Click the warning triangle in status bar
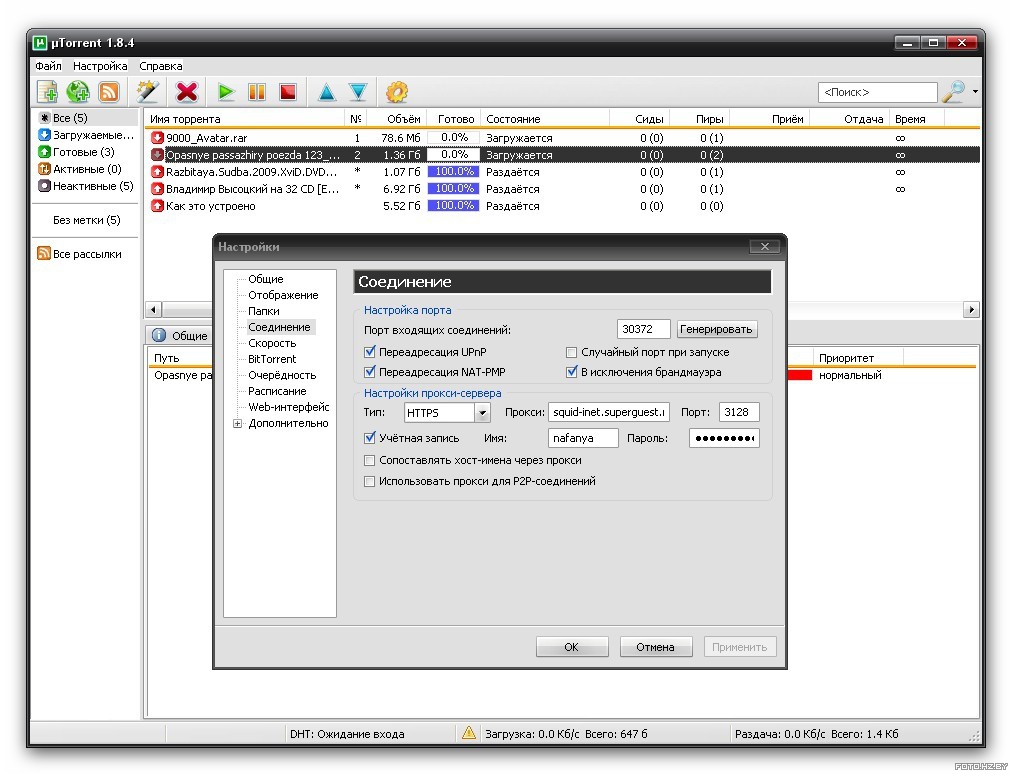Screen dimensions: 1012x774 pos(469,733)
